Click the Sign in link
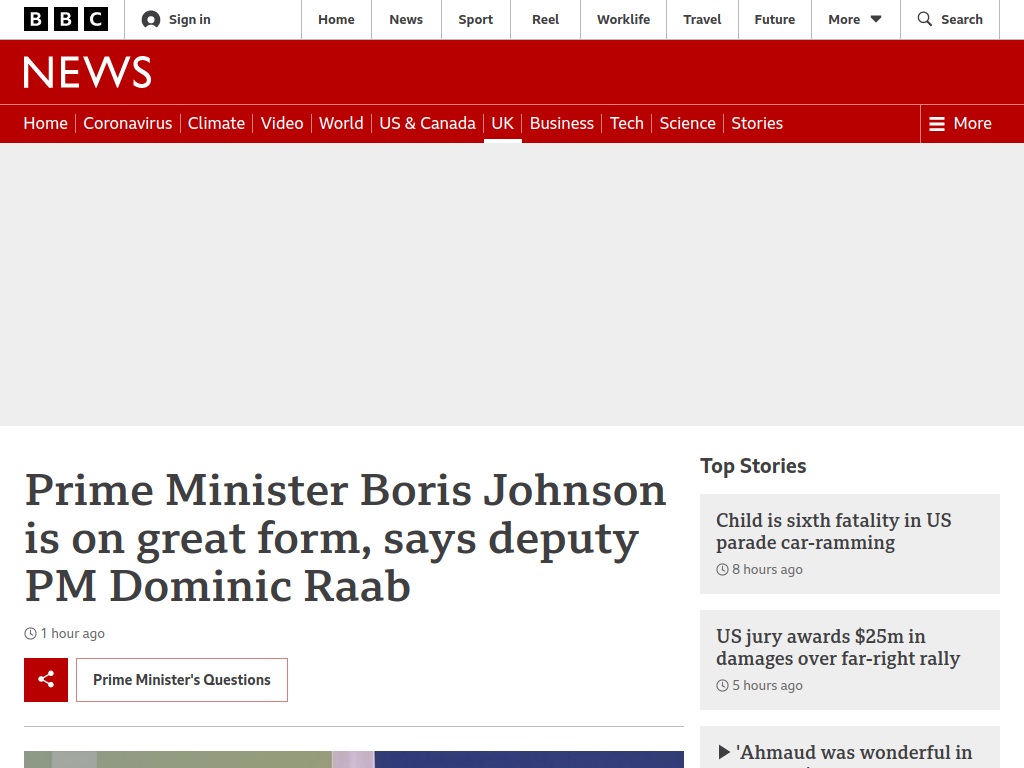This screenshot has height=768, width=1024. pyautogui.click(x=189, y=20)
